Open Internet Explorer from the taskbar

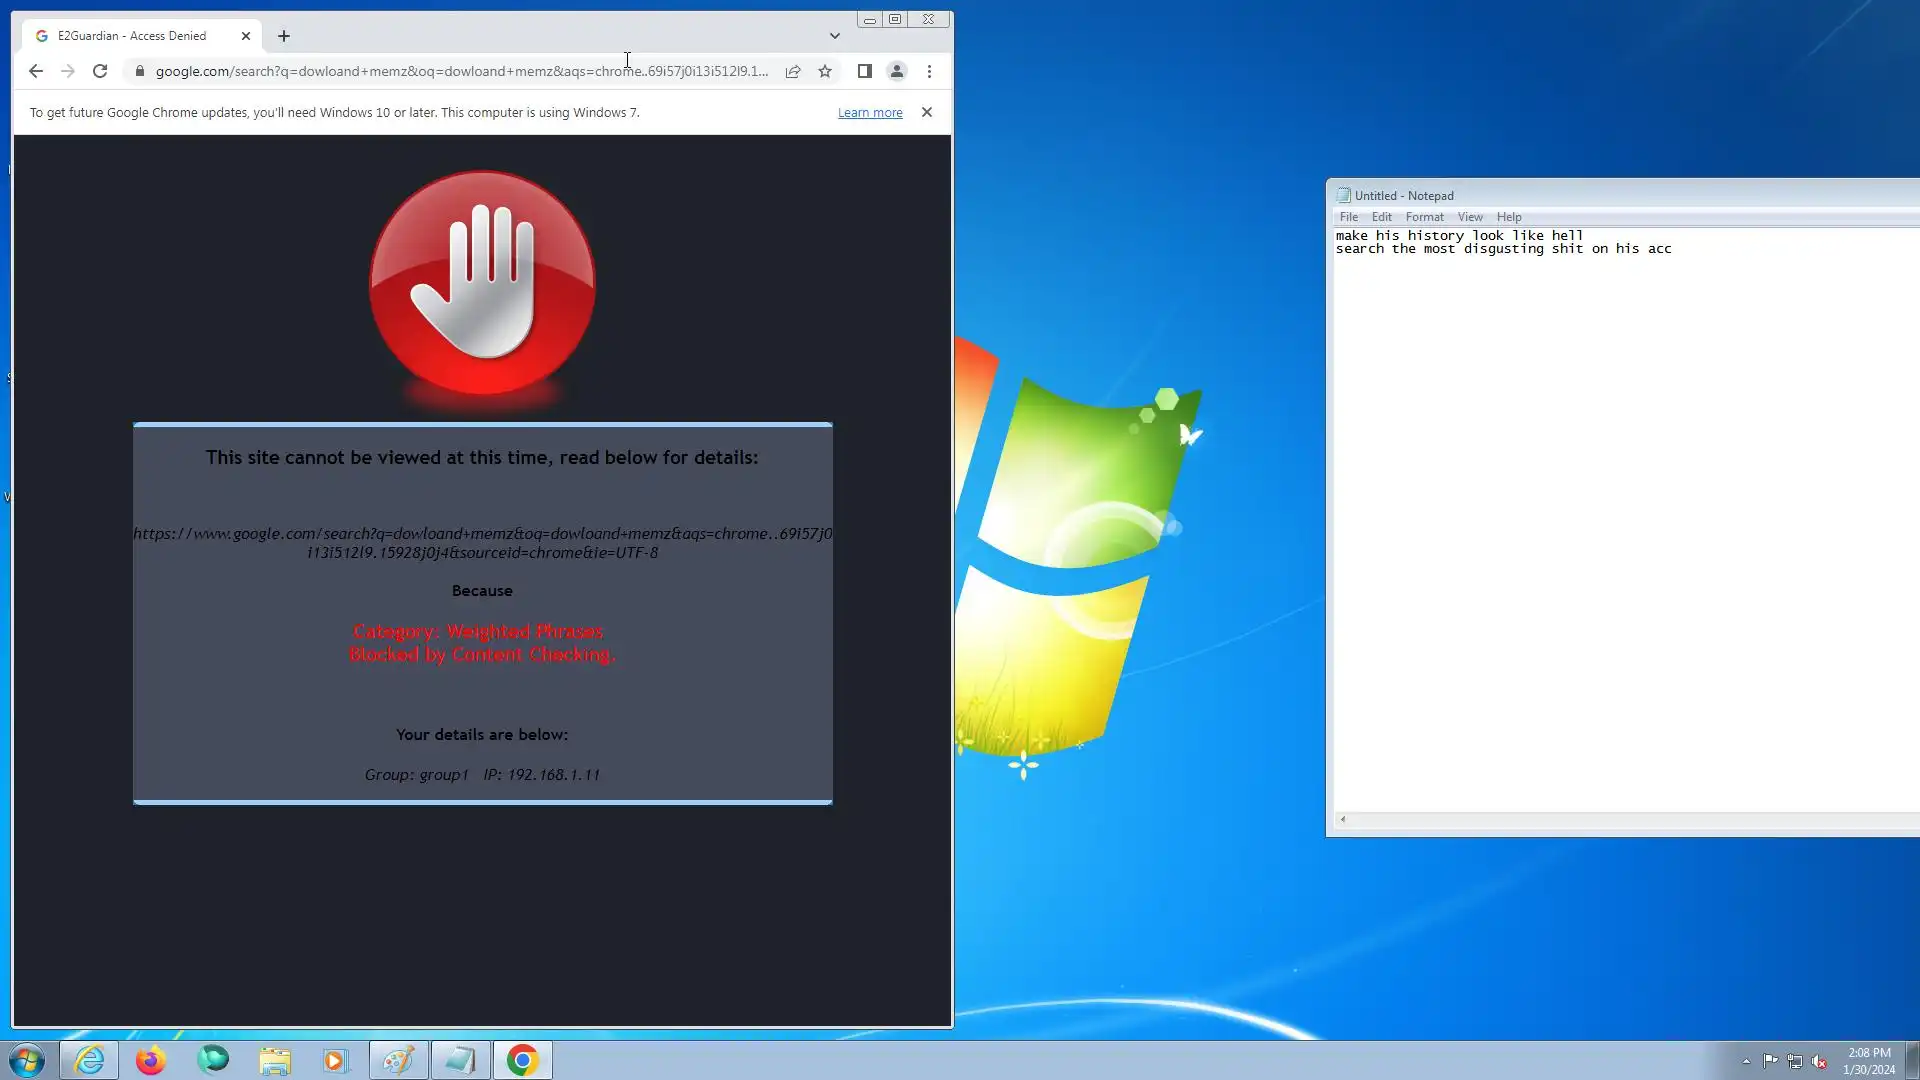pos(89,1060)
